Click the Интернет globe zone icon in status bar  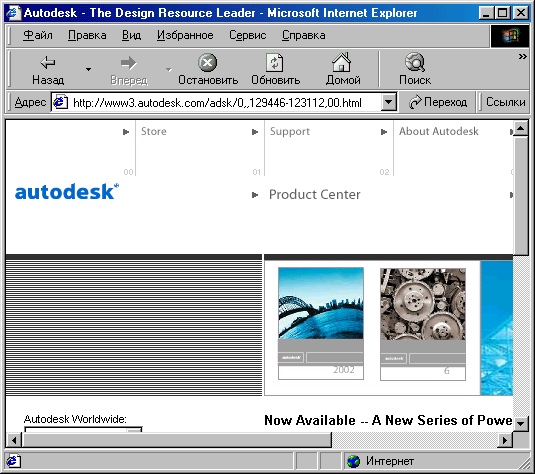[353, 461]
